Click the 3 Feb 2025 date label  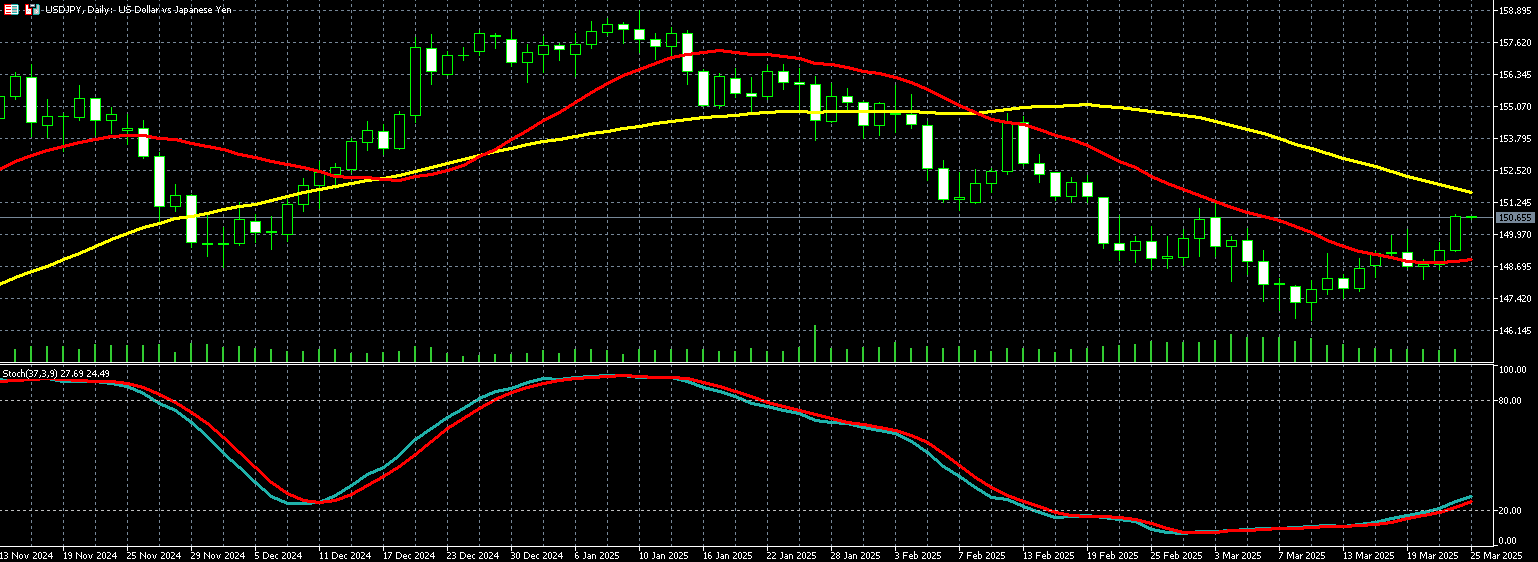pos(918,555)
